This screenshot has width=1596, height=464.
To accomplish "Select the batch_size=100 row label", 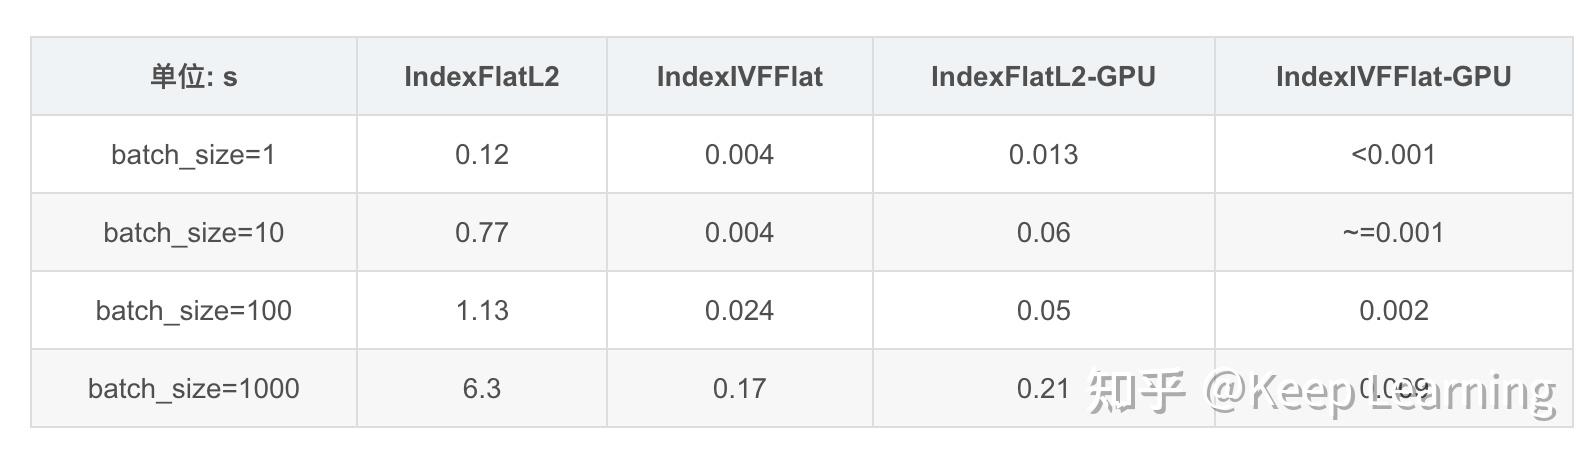I will coord(194,311).
